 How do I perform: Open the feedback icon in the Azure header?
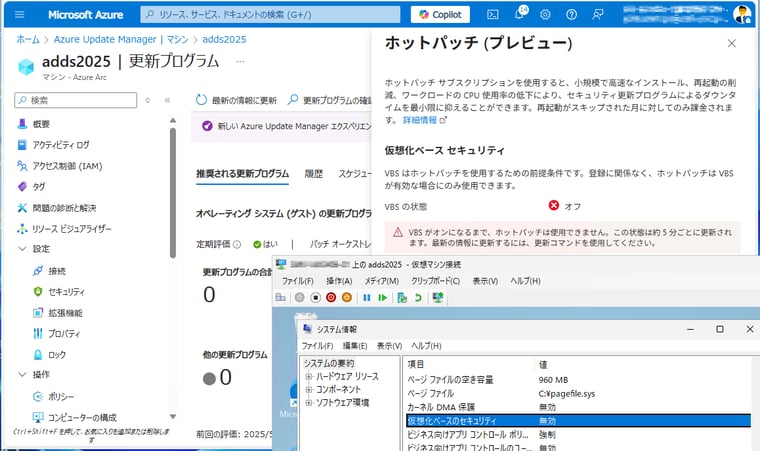(598, 15)
